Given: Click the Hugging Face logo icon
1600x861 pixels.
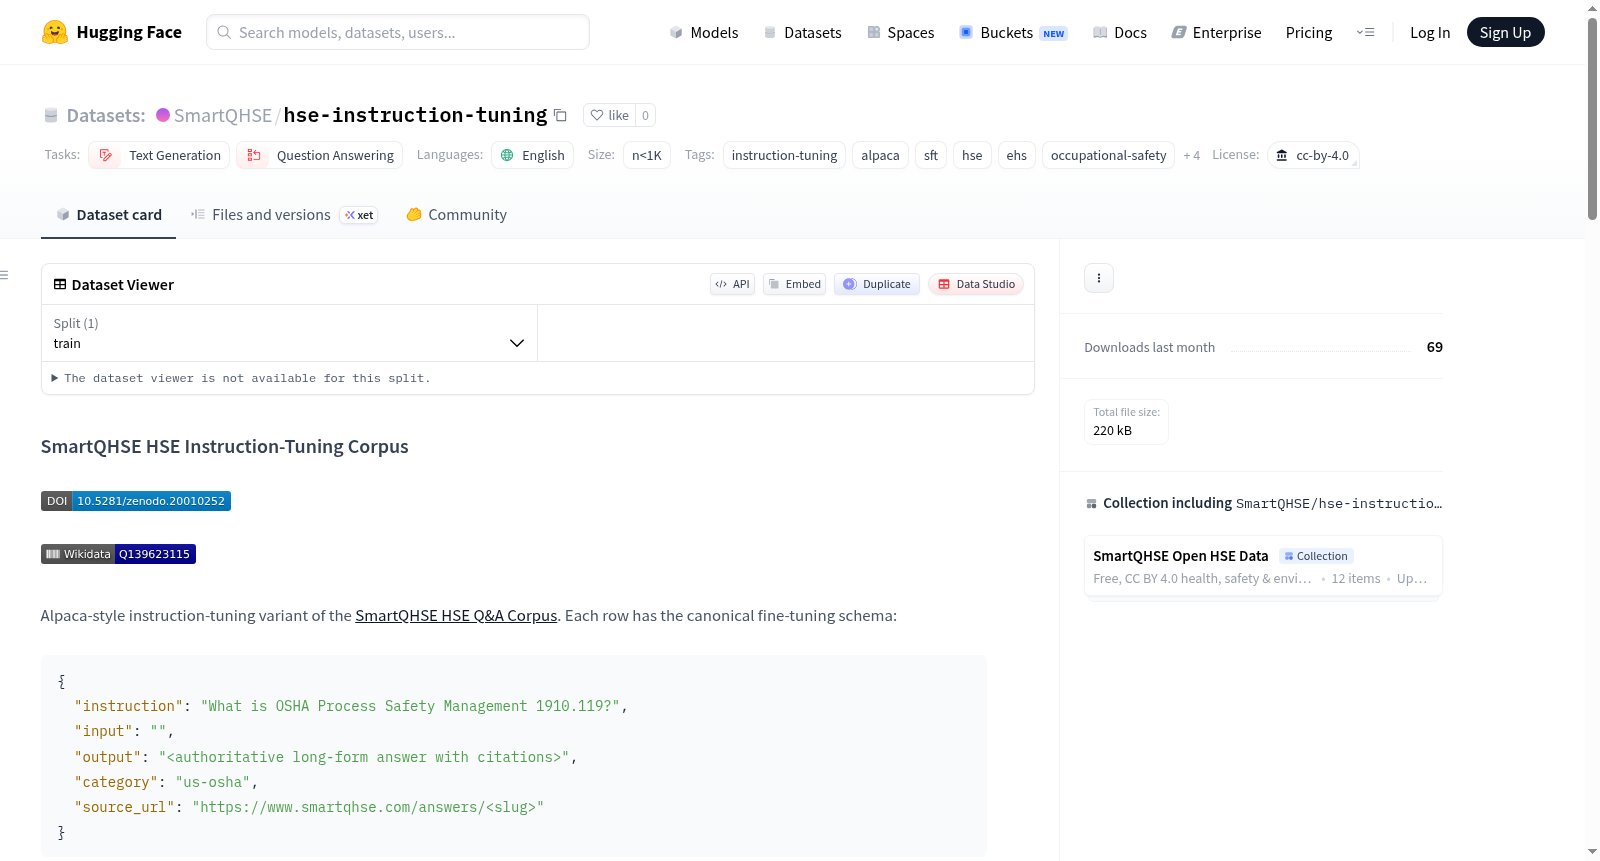Looking at the screenshot, I should [55, 32].
